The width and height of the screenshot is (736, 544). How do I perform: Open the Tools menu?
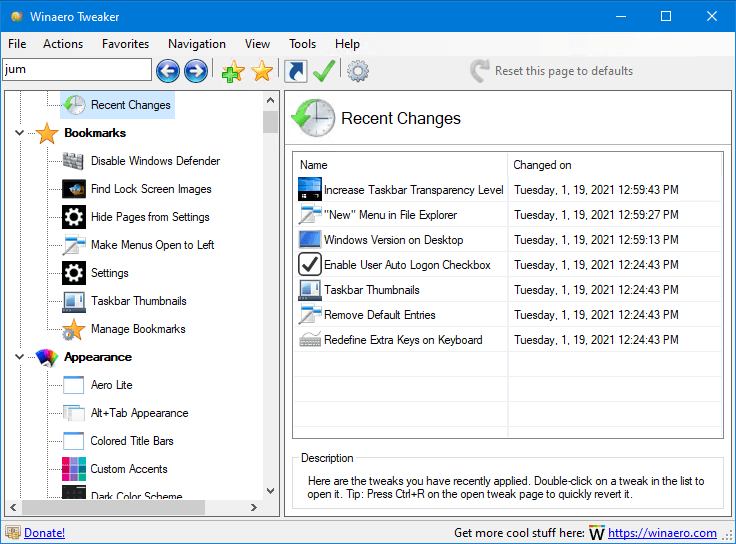pyautogui.click(x=302, y=44)
